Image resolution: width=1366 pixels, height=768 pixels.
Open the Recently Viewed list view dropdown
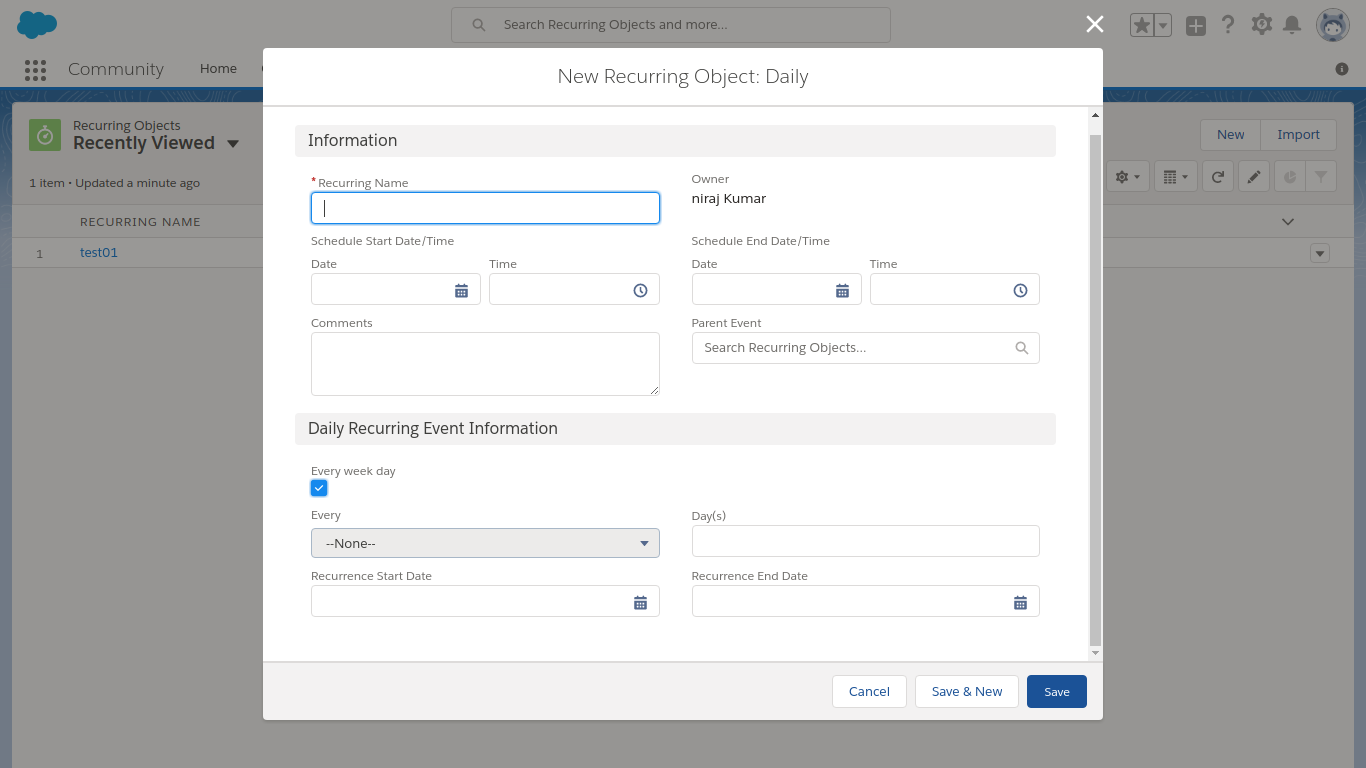(x=233, y=143)
